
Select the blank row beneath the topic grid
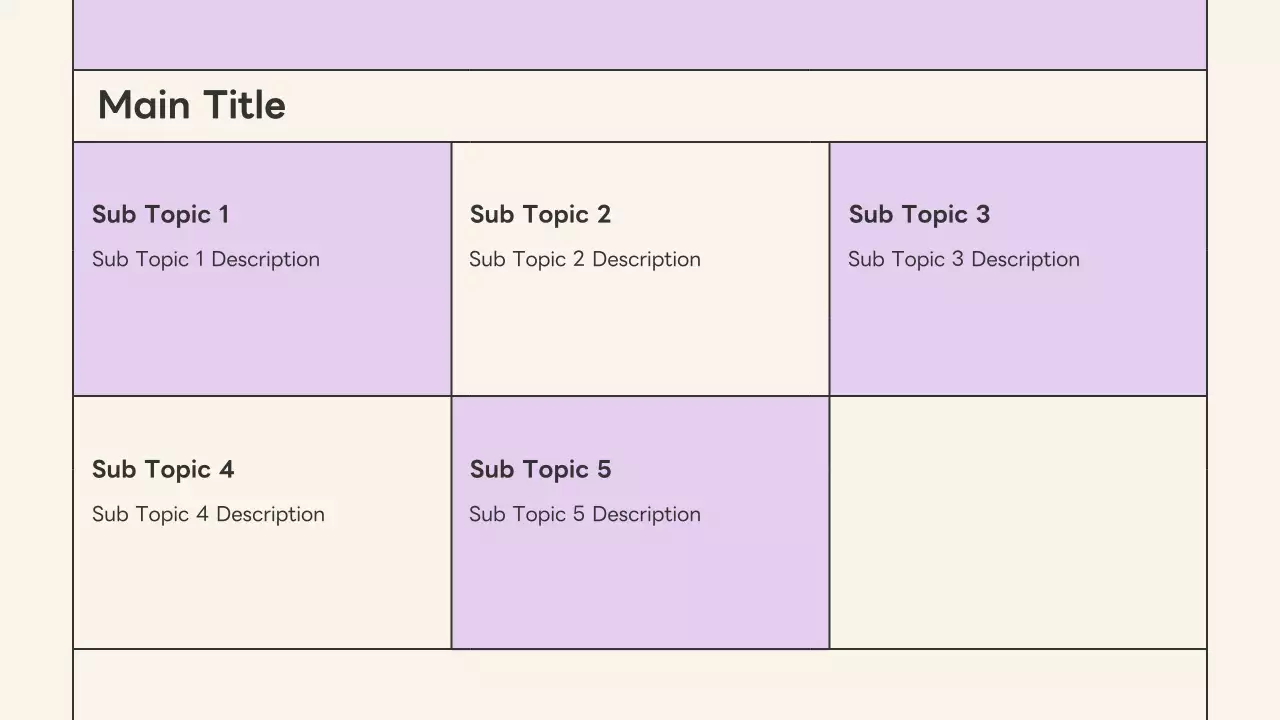tap(640, 685)
